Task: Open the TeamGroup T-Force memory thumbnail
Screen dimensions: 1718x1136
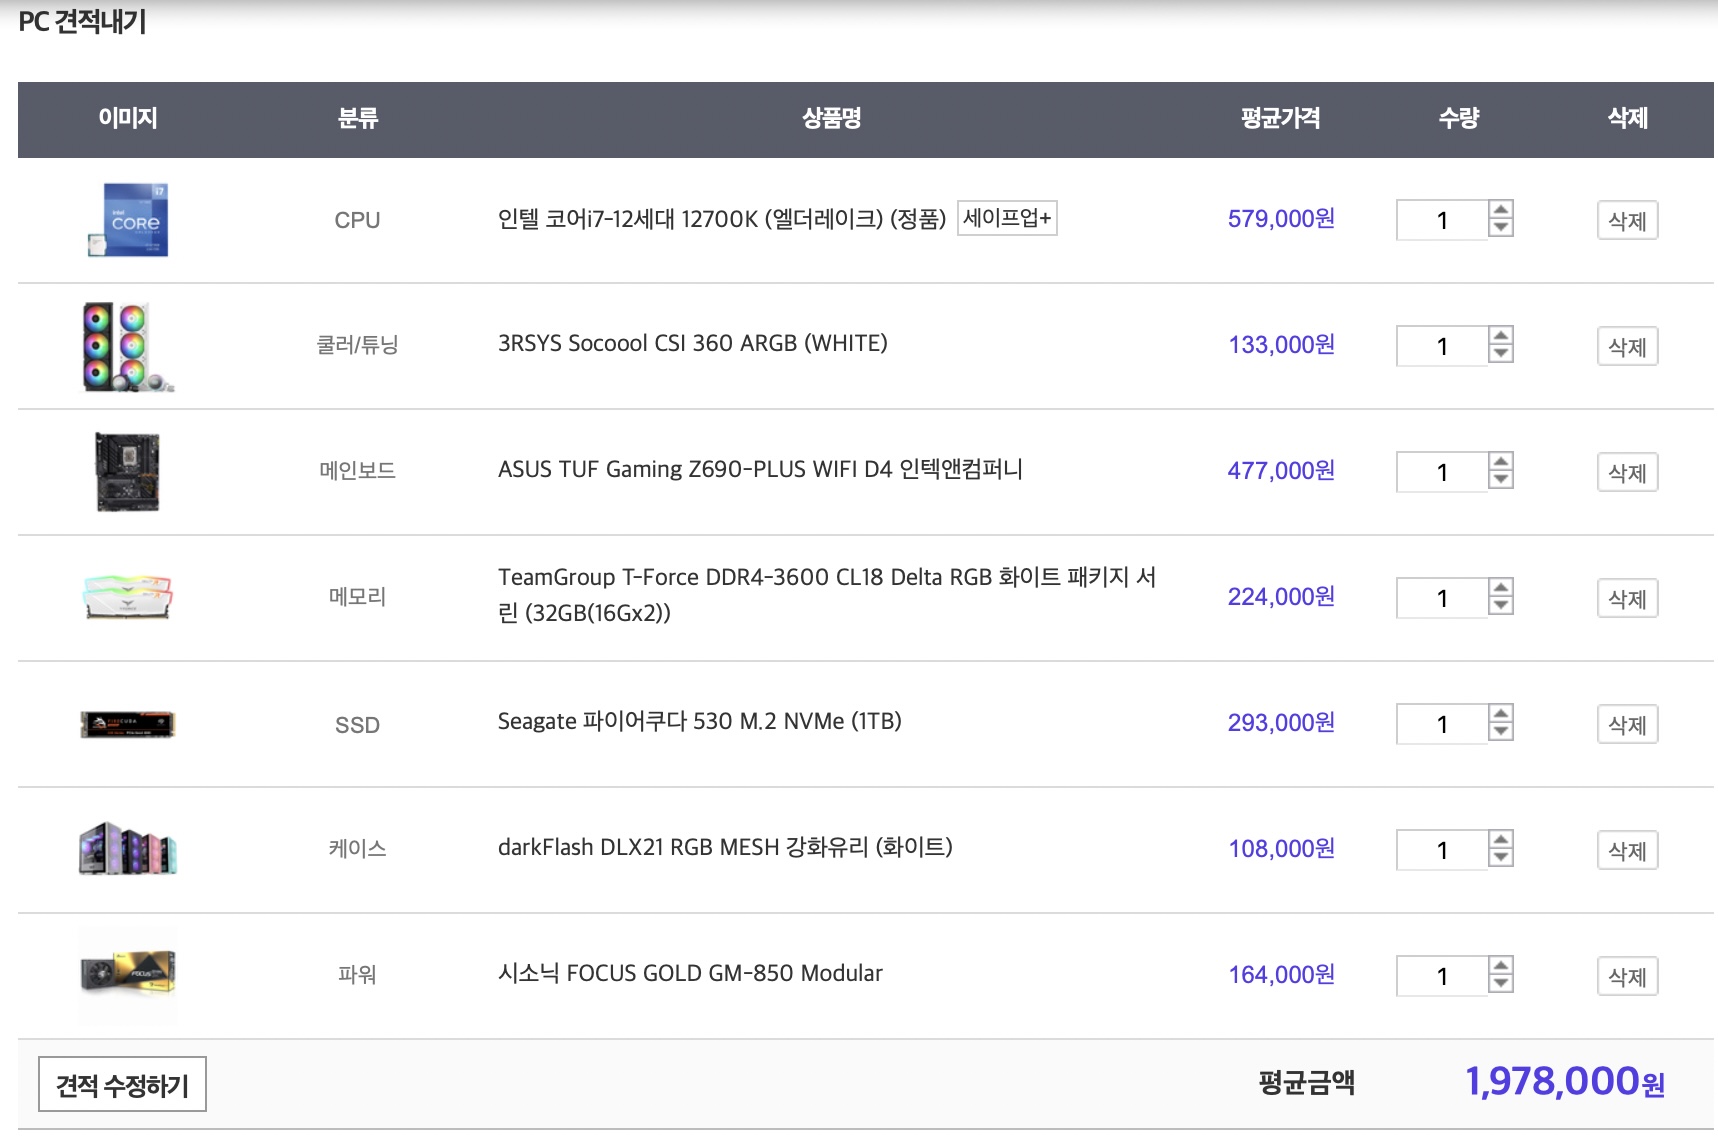Action: pos(127,597)
